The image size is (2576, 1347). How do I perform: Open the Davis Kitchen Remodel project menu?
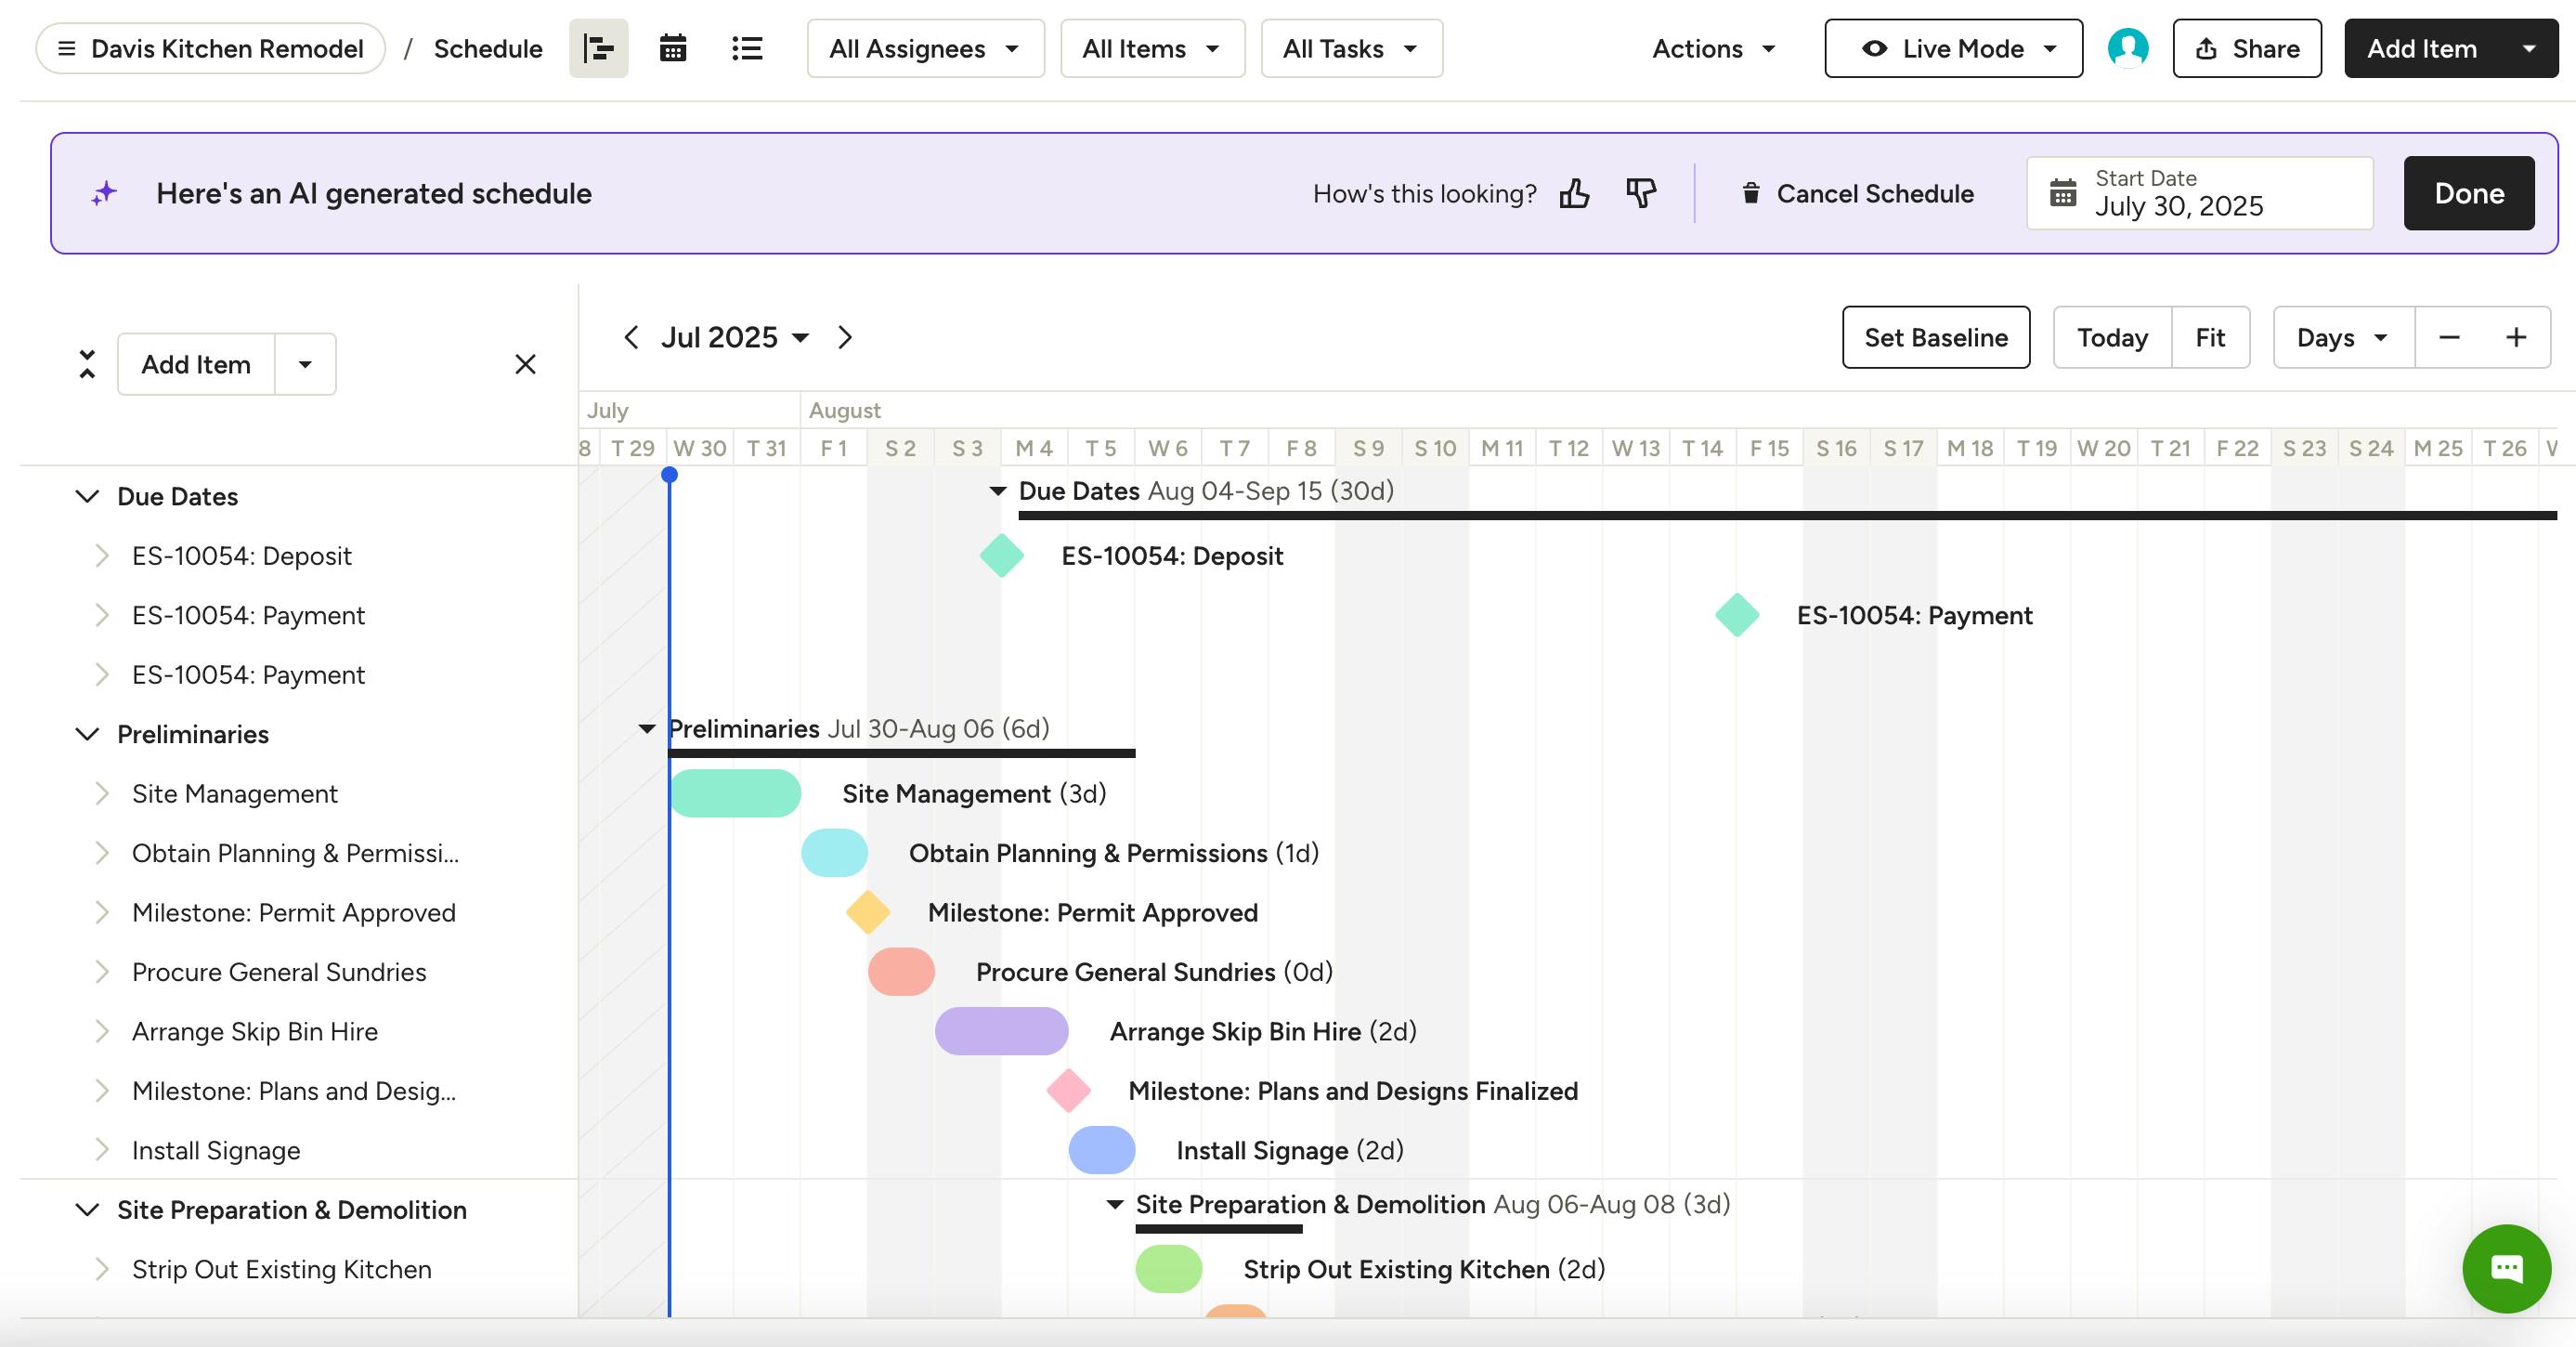pos(211,48)
